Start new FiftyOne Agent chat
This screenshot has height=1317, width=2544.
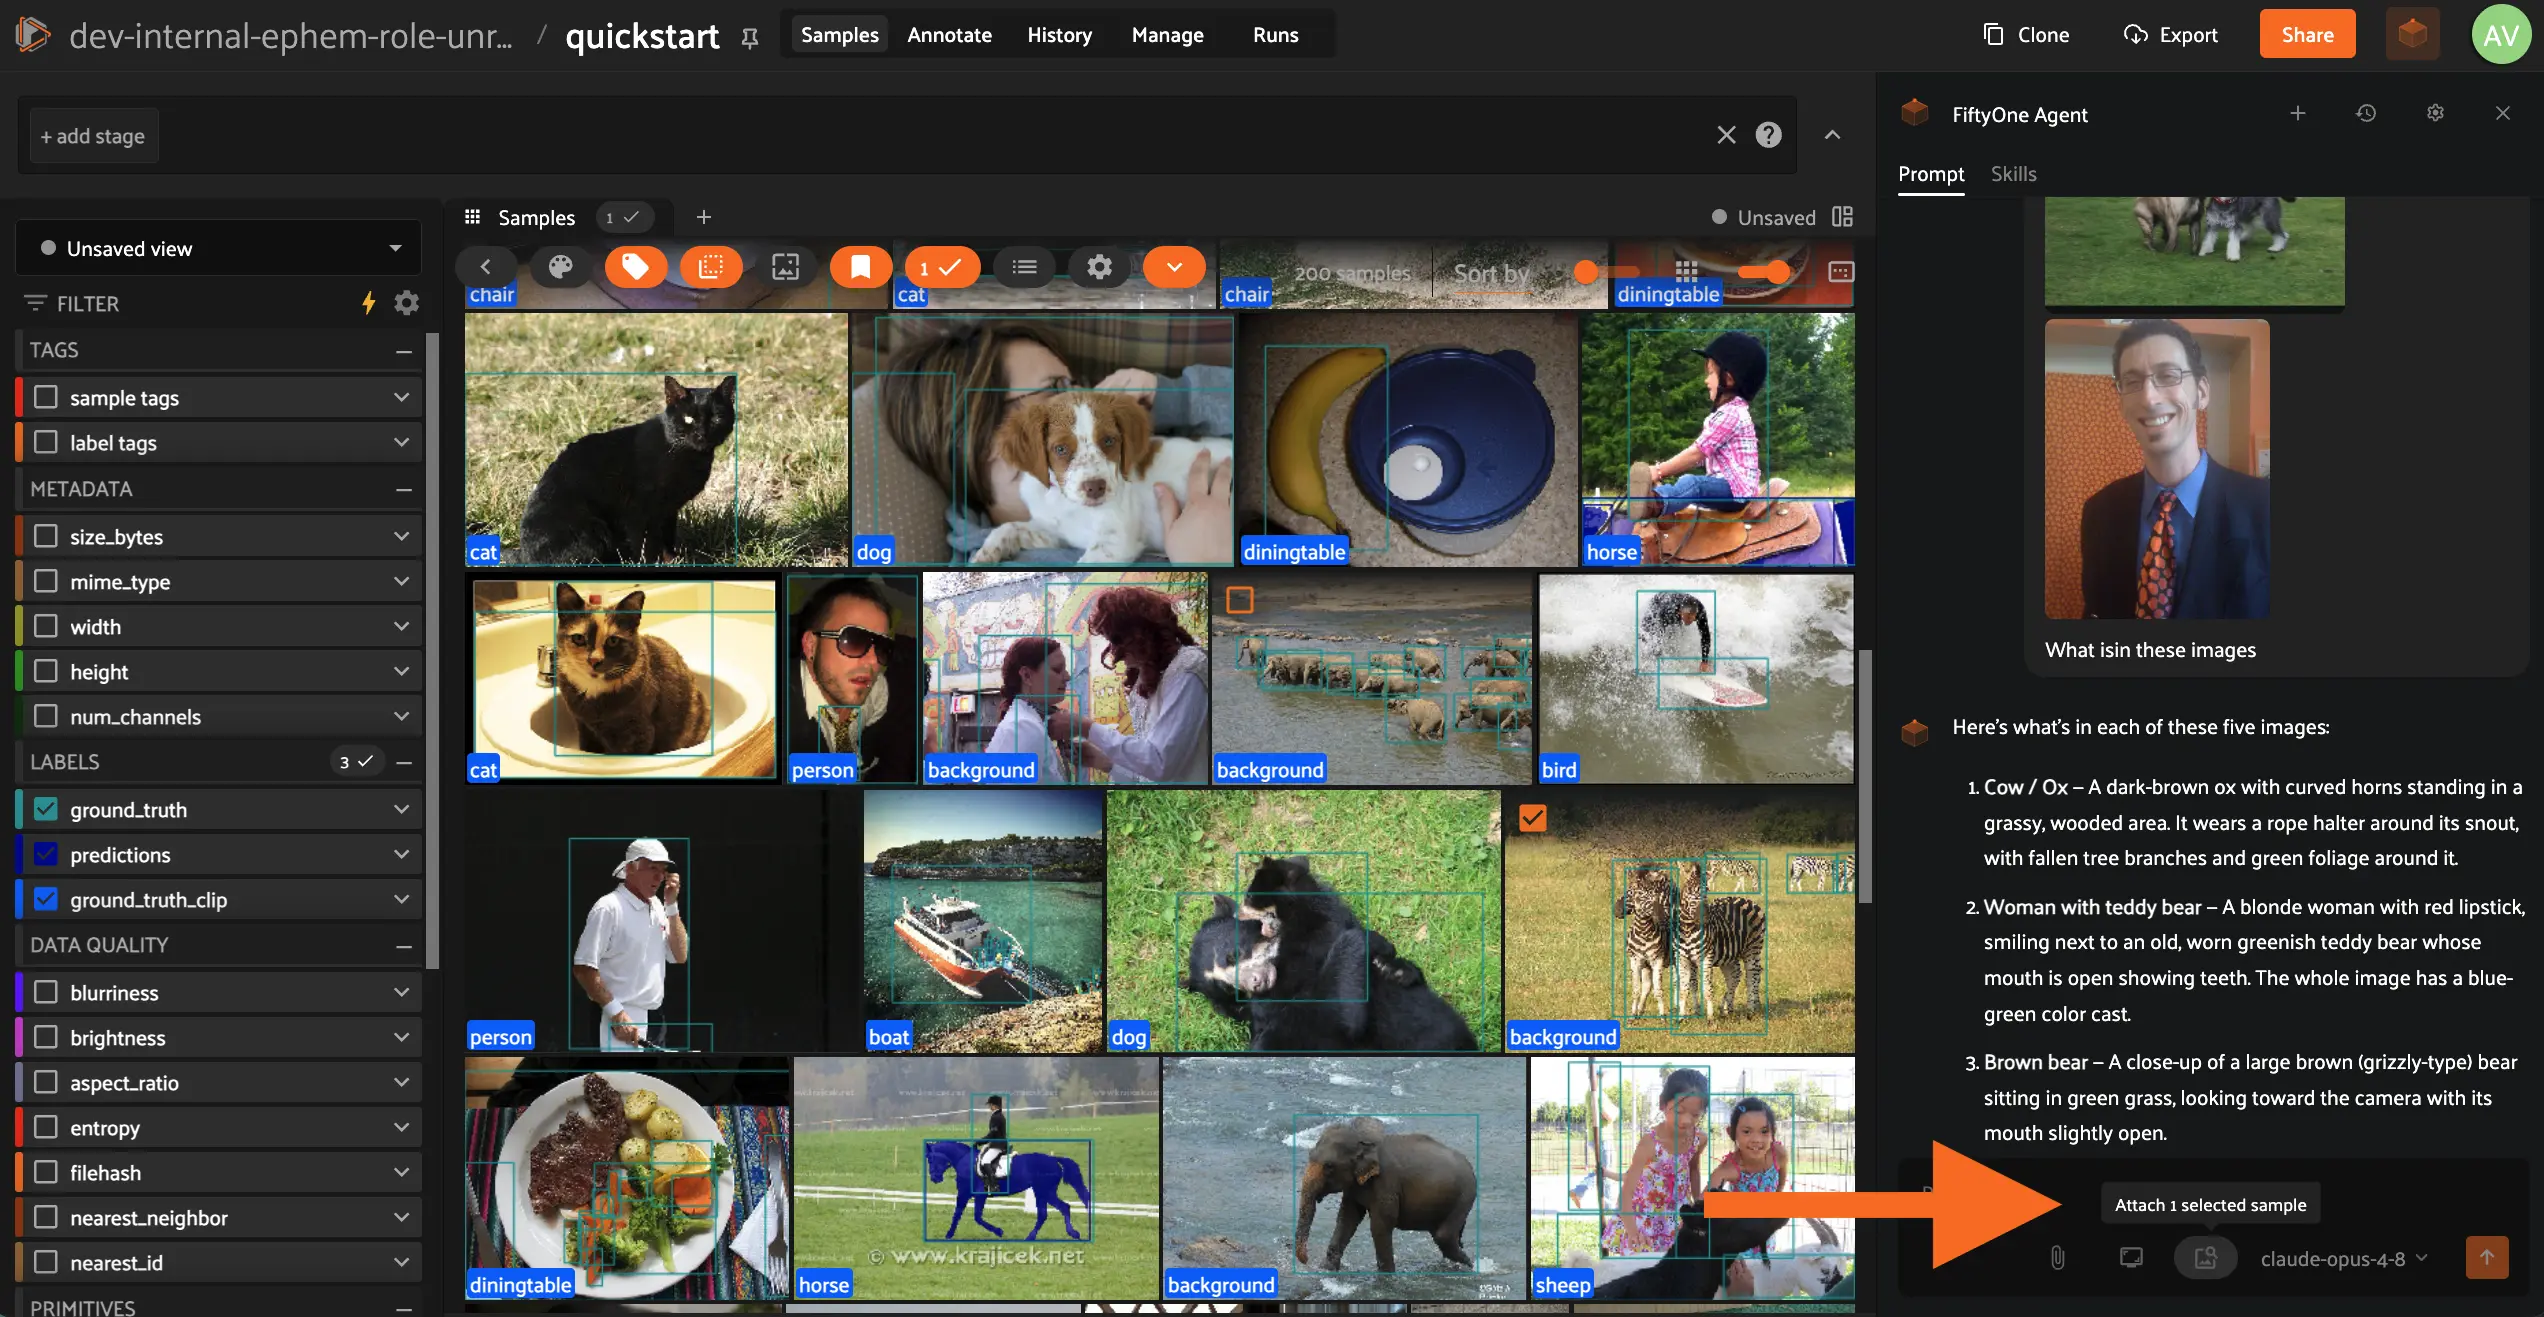(x=2297, y=114)
